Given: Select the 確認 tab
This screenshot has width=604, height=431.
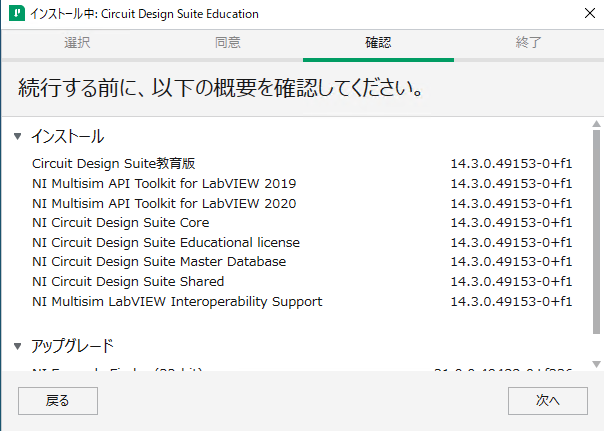Looking at the screenshot, I should 378,42.
